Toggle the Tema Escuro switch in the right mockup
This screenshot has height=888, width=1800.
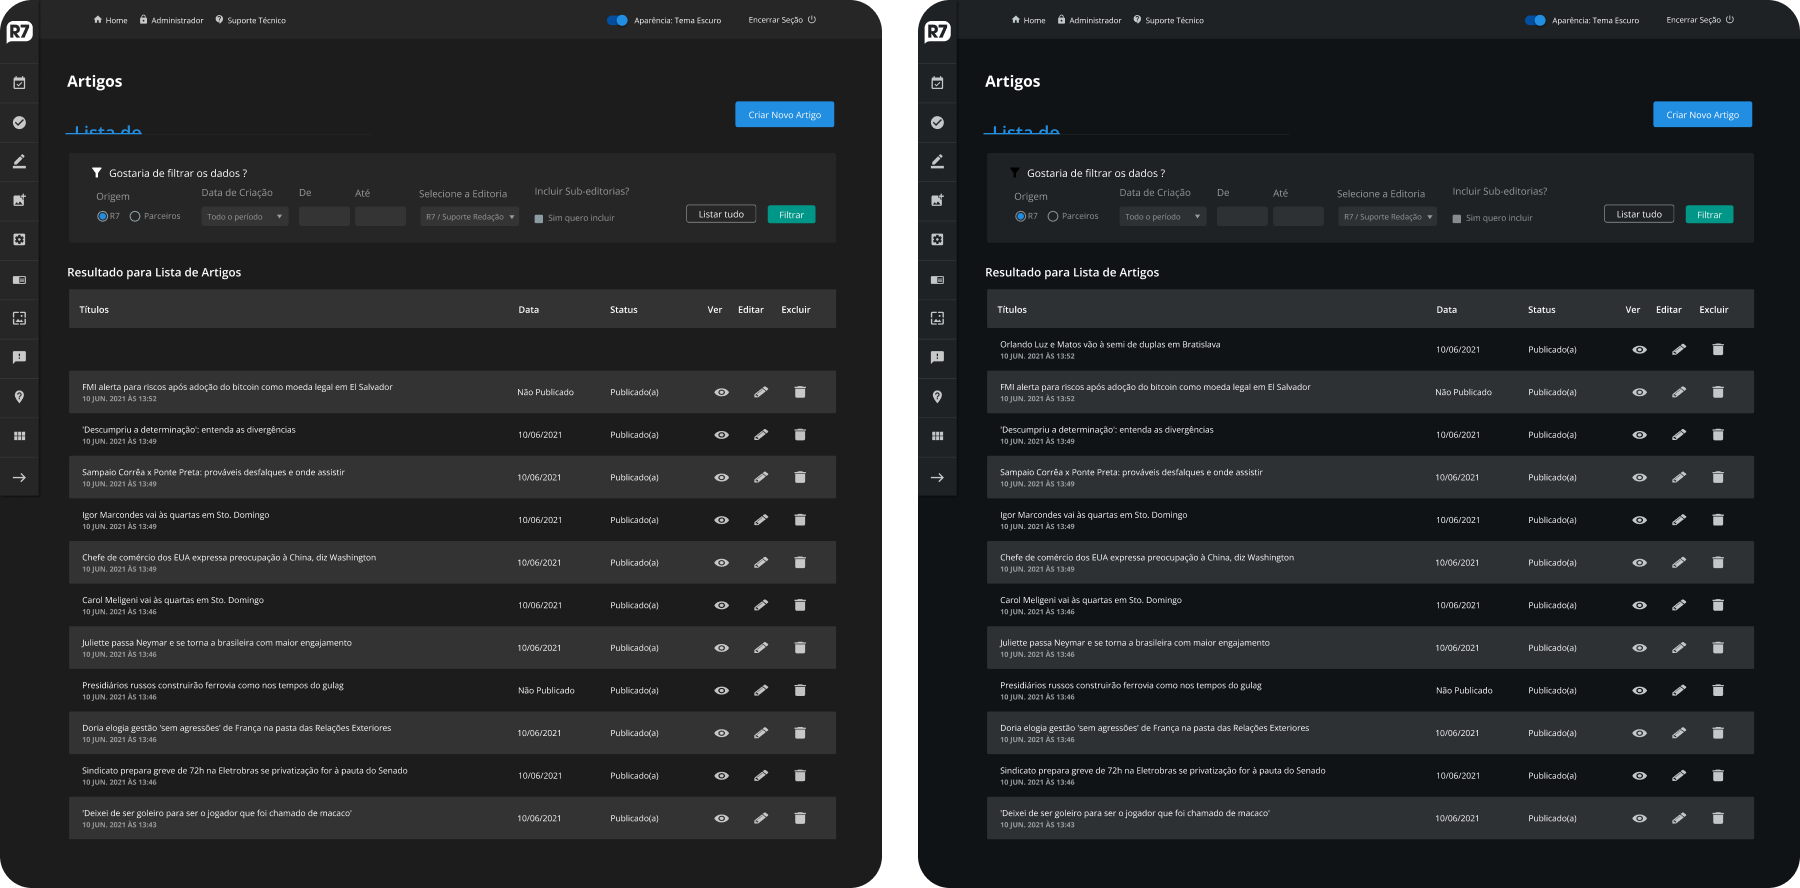pos(1535,20)
